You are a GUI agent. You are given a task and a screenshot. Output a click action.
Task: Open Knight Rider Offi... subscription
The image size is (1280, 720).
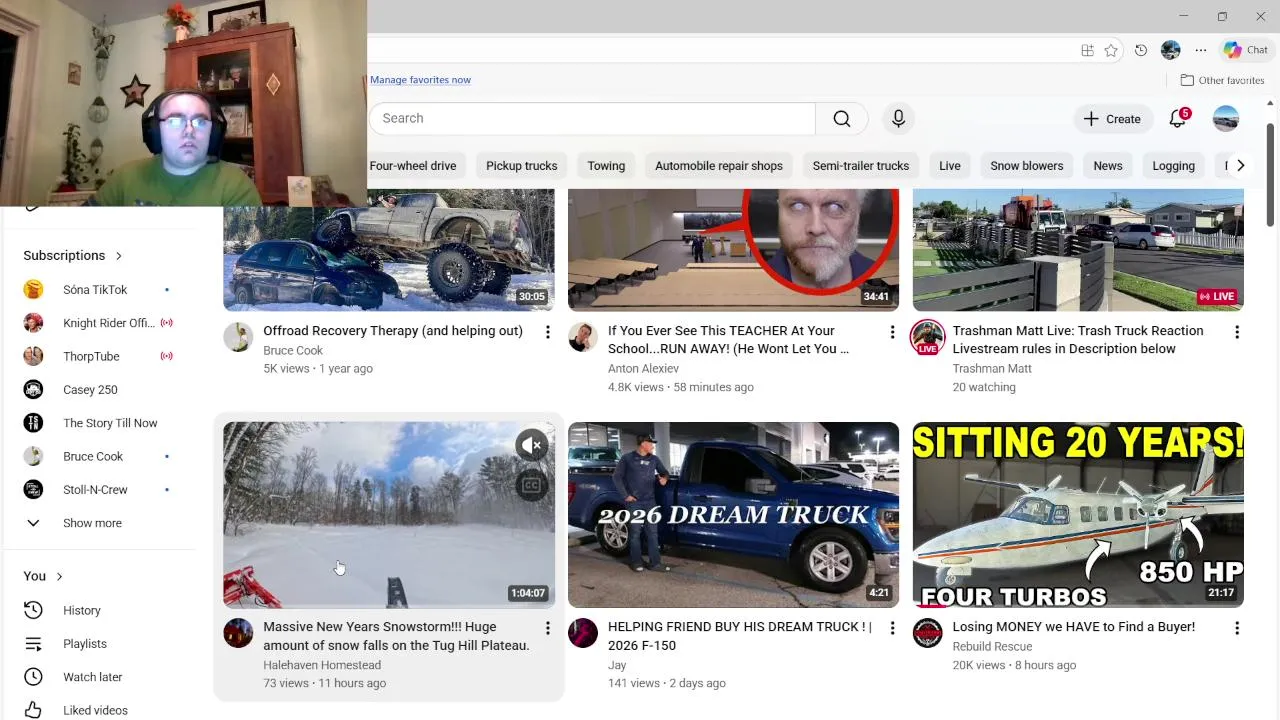[98, 323]
